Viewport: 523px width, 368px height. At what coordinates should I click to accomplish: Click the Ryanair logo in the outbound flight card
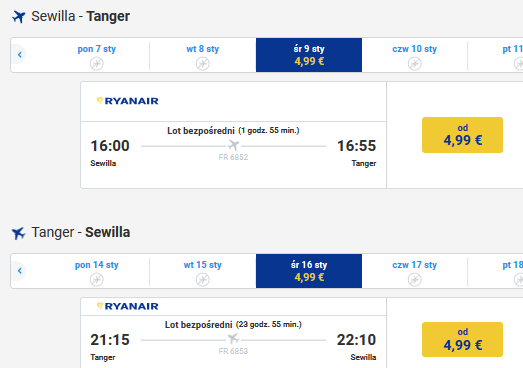[x=127, y=101]
